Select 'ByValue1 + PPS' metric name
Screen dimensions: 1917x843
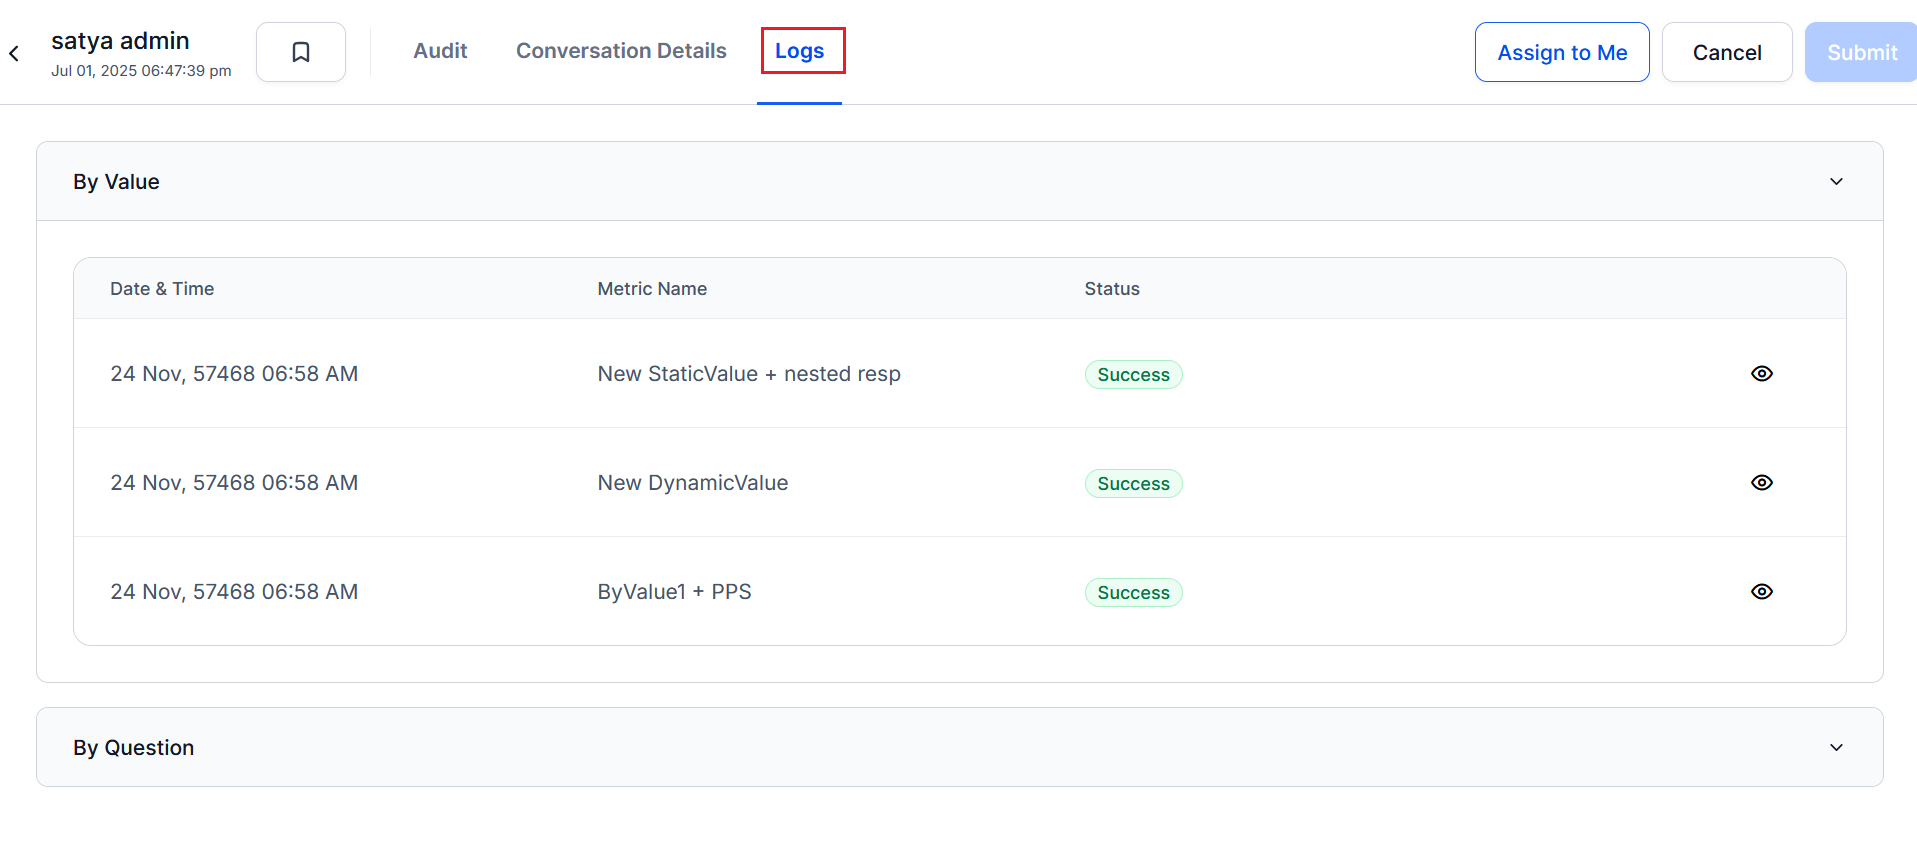click(x=674, y=592)
